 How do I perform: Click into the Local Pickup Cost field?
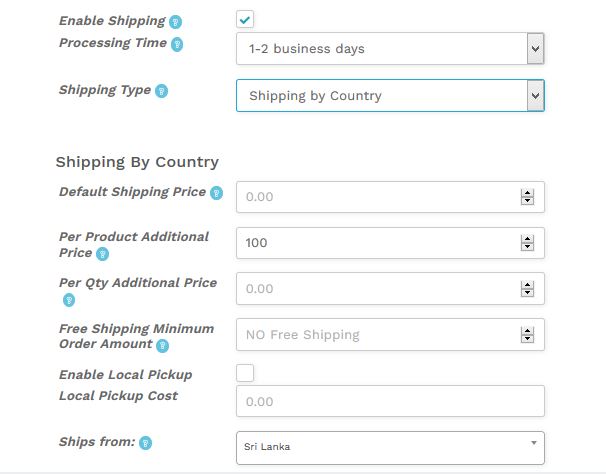tap(390, 401)
